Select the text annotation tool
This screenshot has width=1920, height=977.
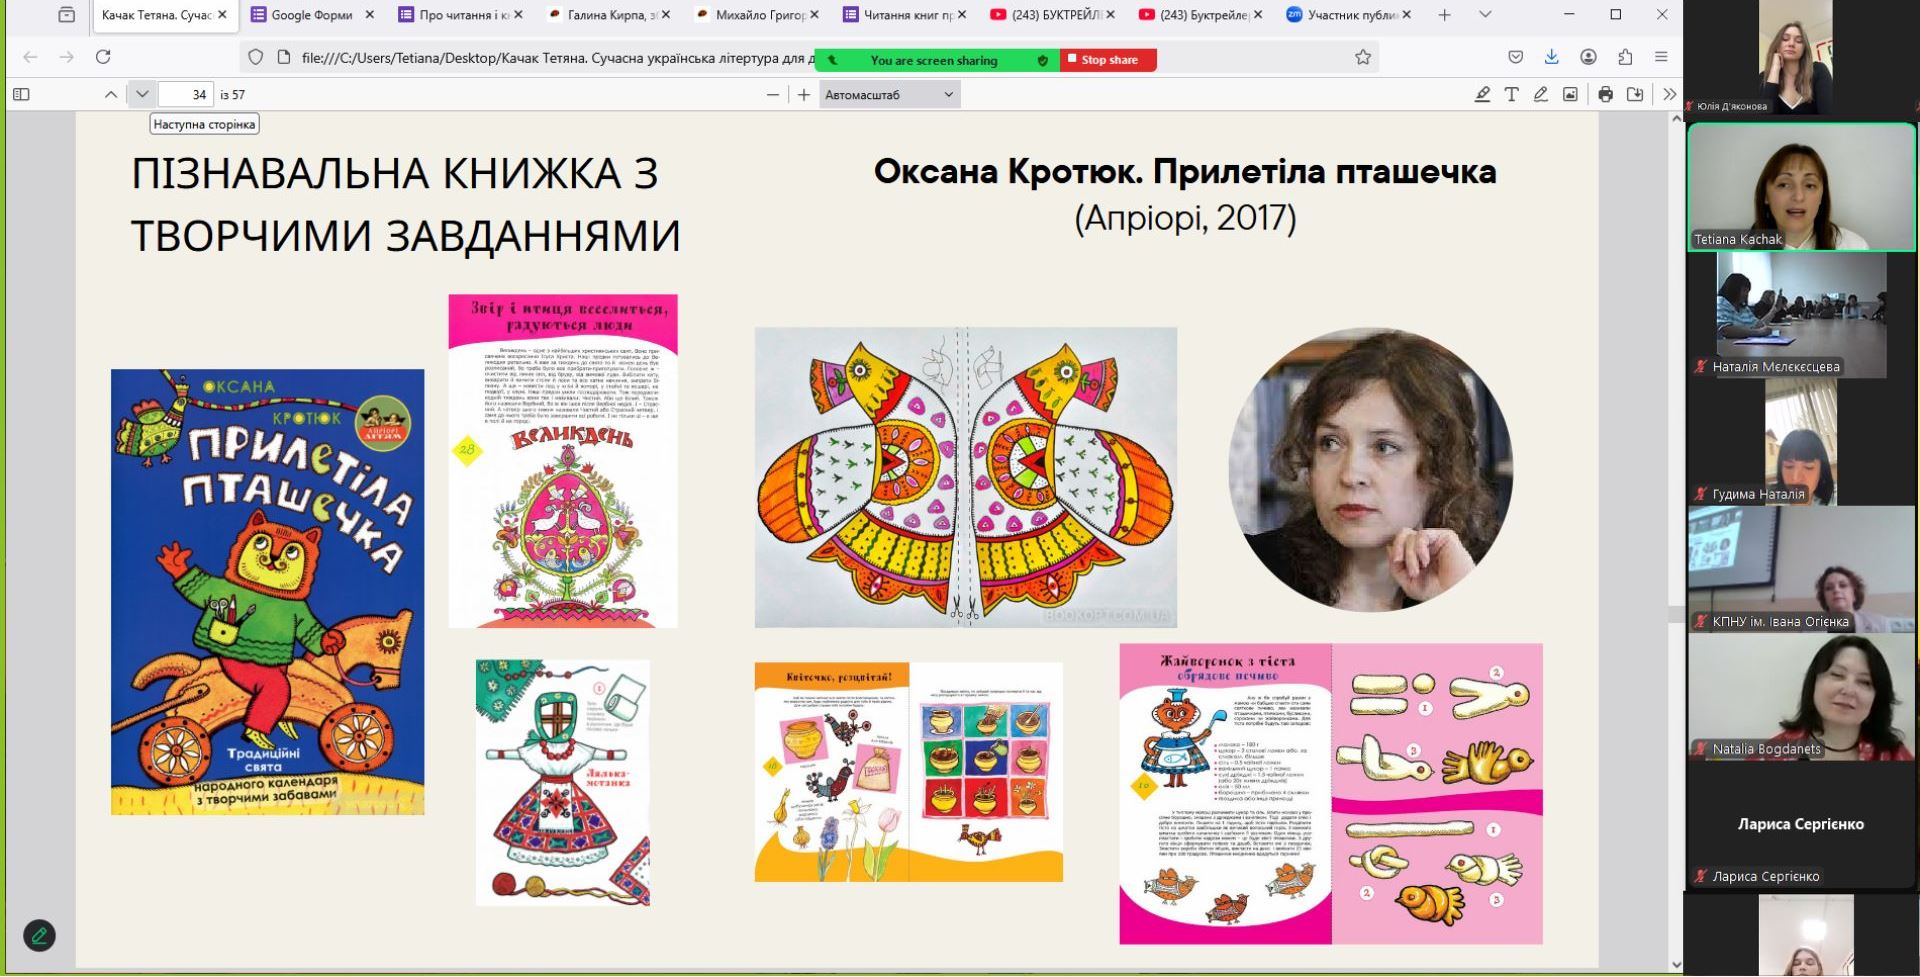pyautogui.click(x=1511, y=95)
